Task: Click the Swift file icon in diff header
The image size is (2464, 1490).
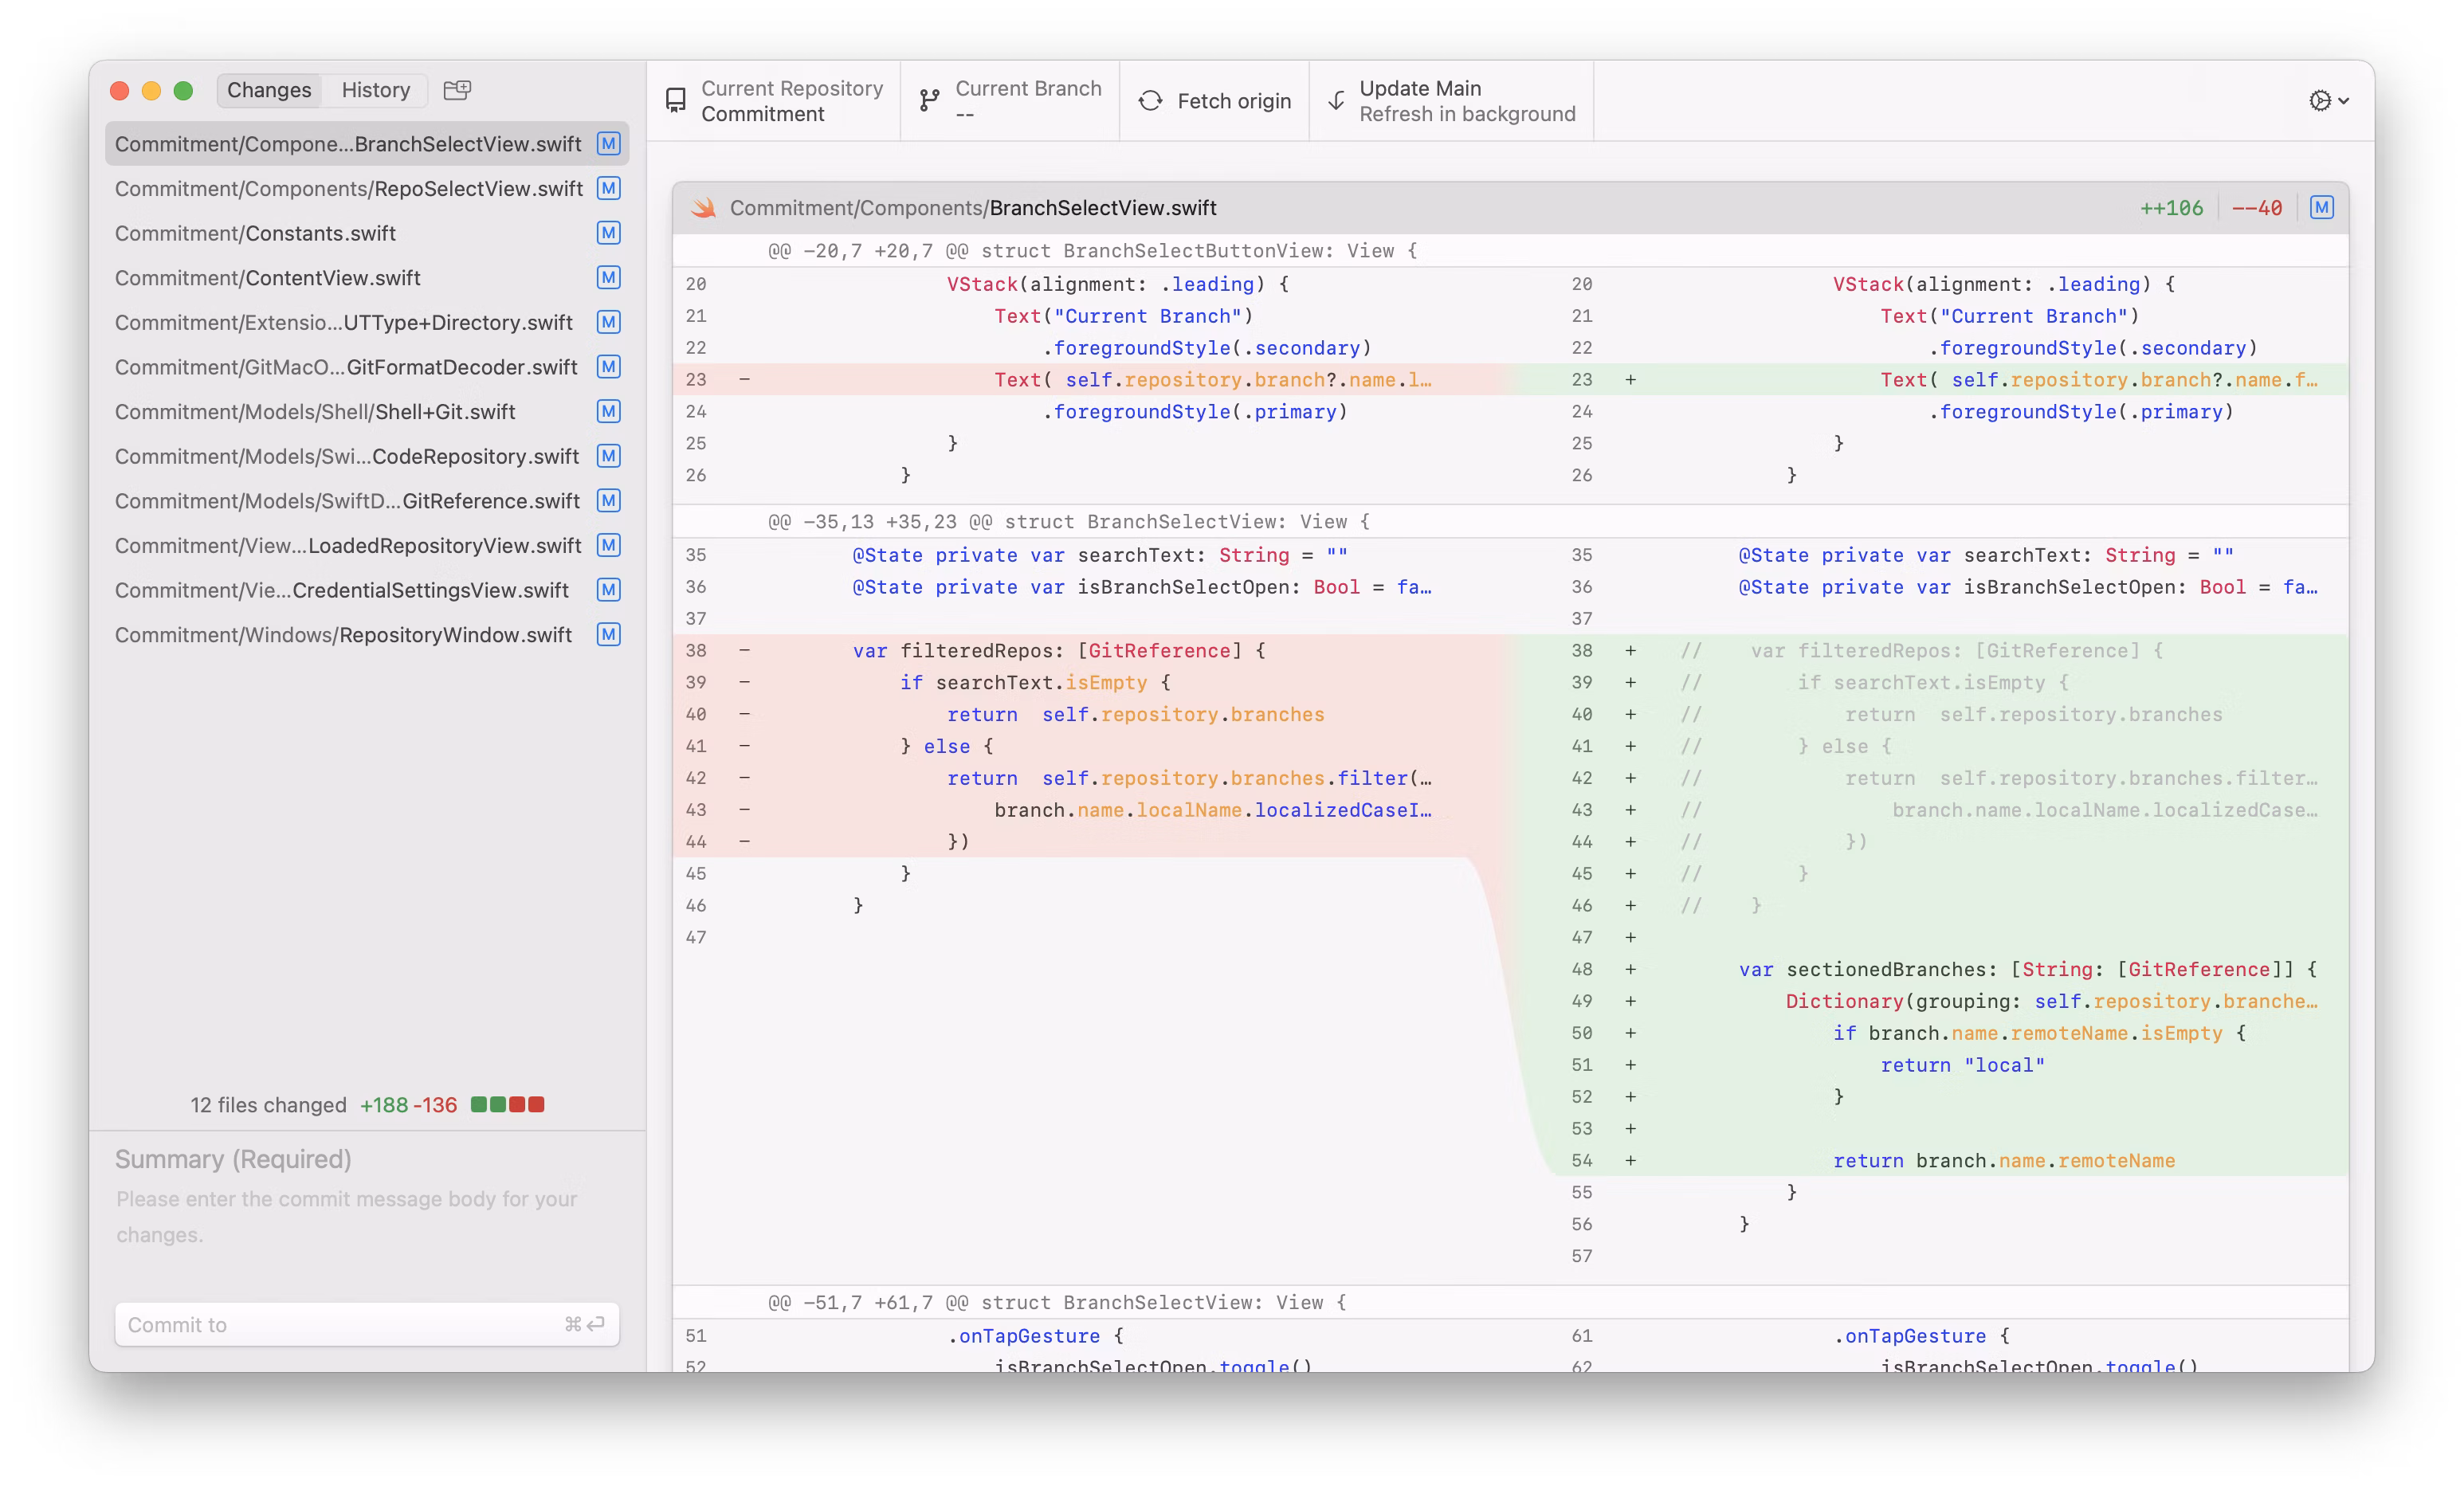Action: click(704, 208)
